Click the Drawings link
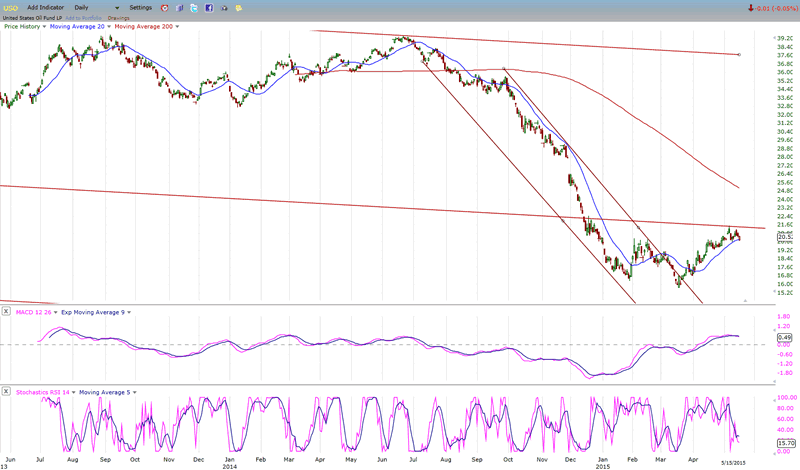 [x=119, y=17]
